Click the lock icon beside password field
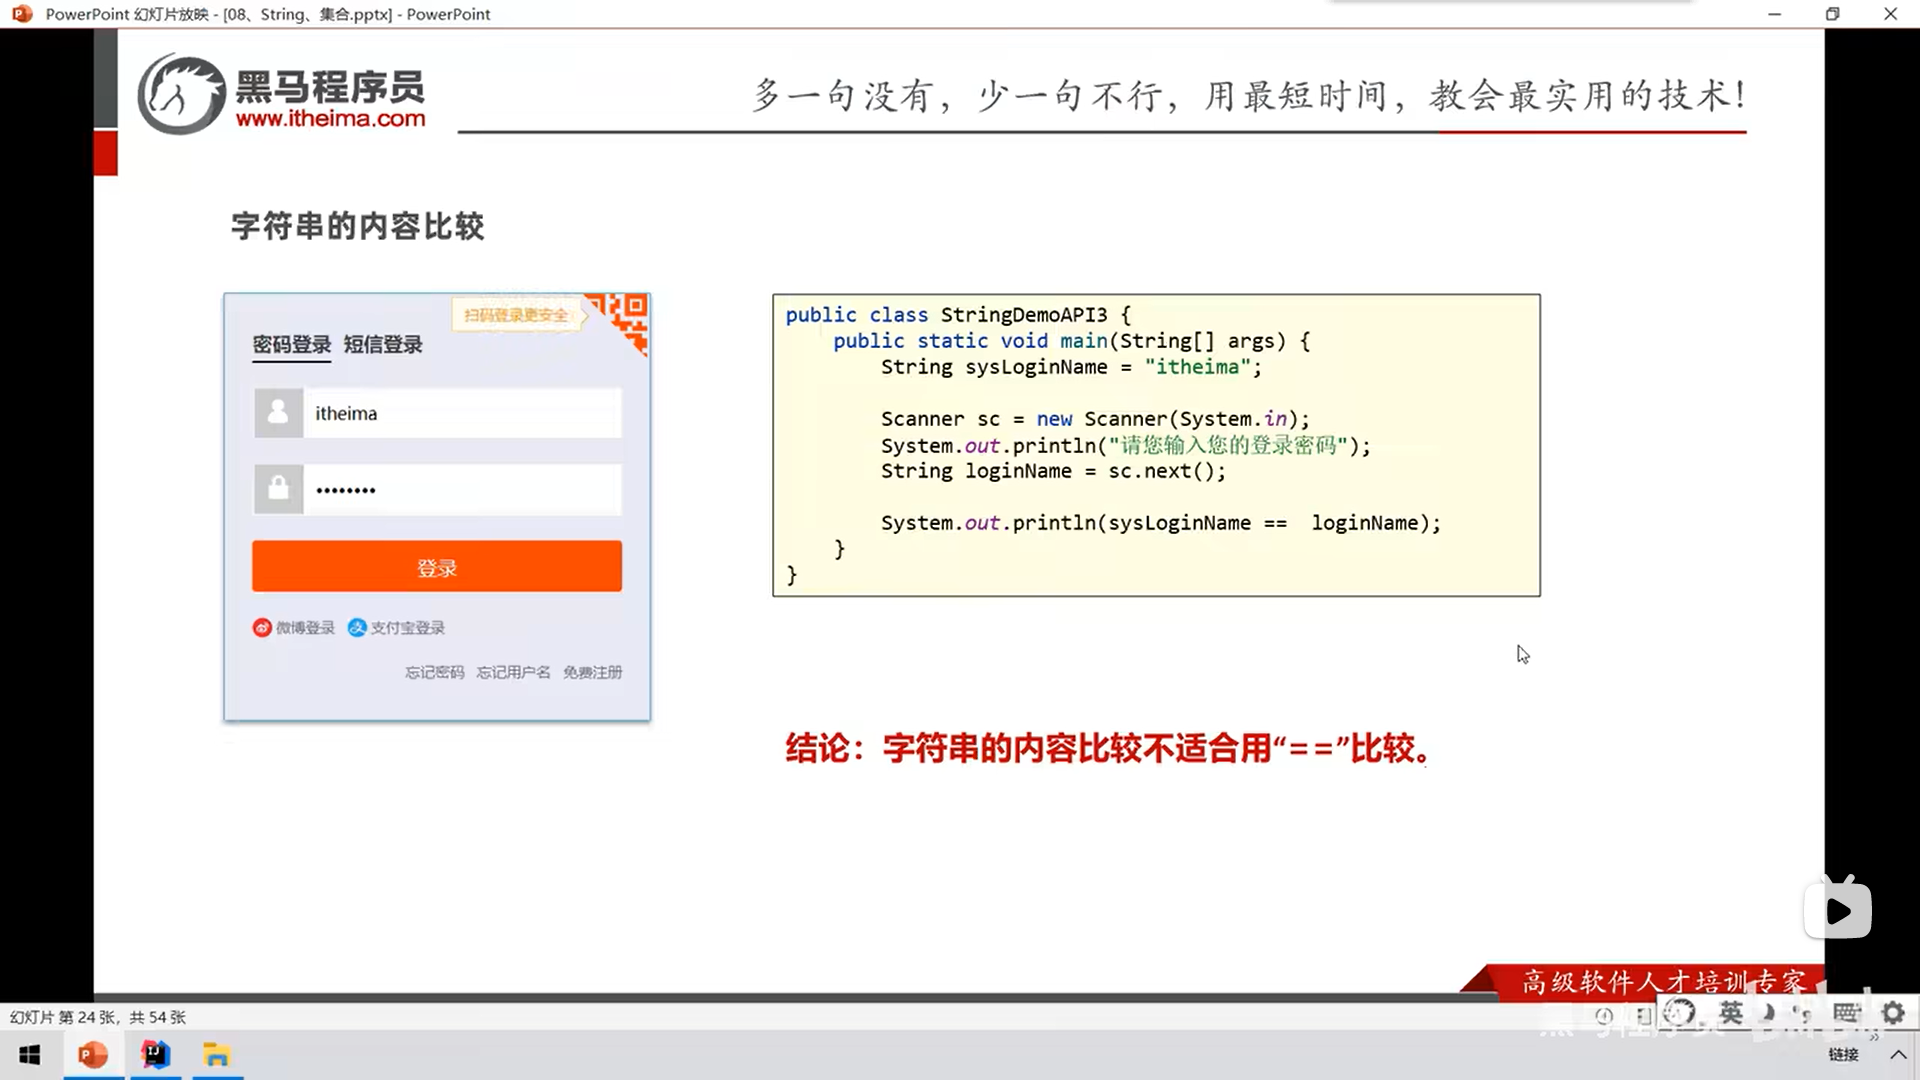 tap(278, 489)
